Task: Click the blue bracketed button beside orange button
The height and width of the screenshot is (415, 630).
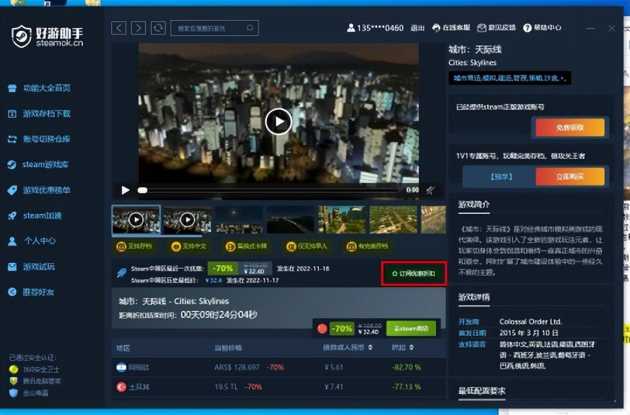Action: click(x=499, y=177)
